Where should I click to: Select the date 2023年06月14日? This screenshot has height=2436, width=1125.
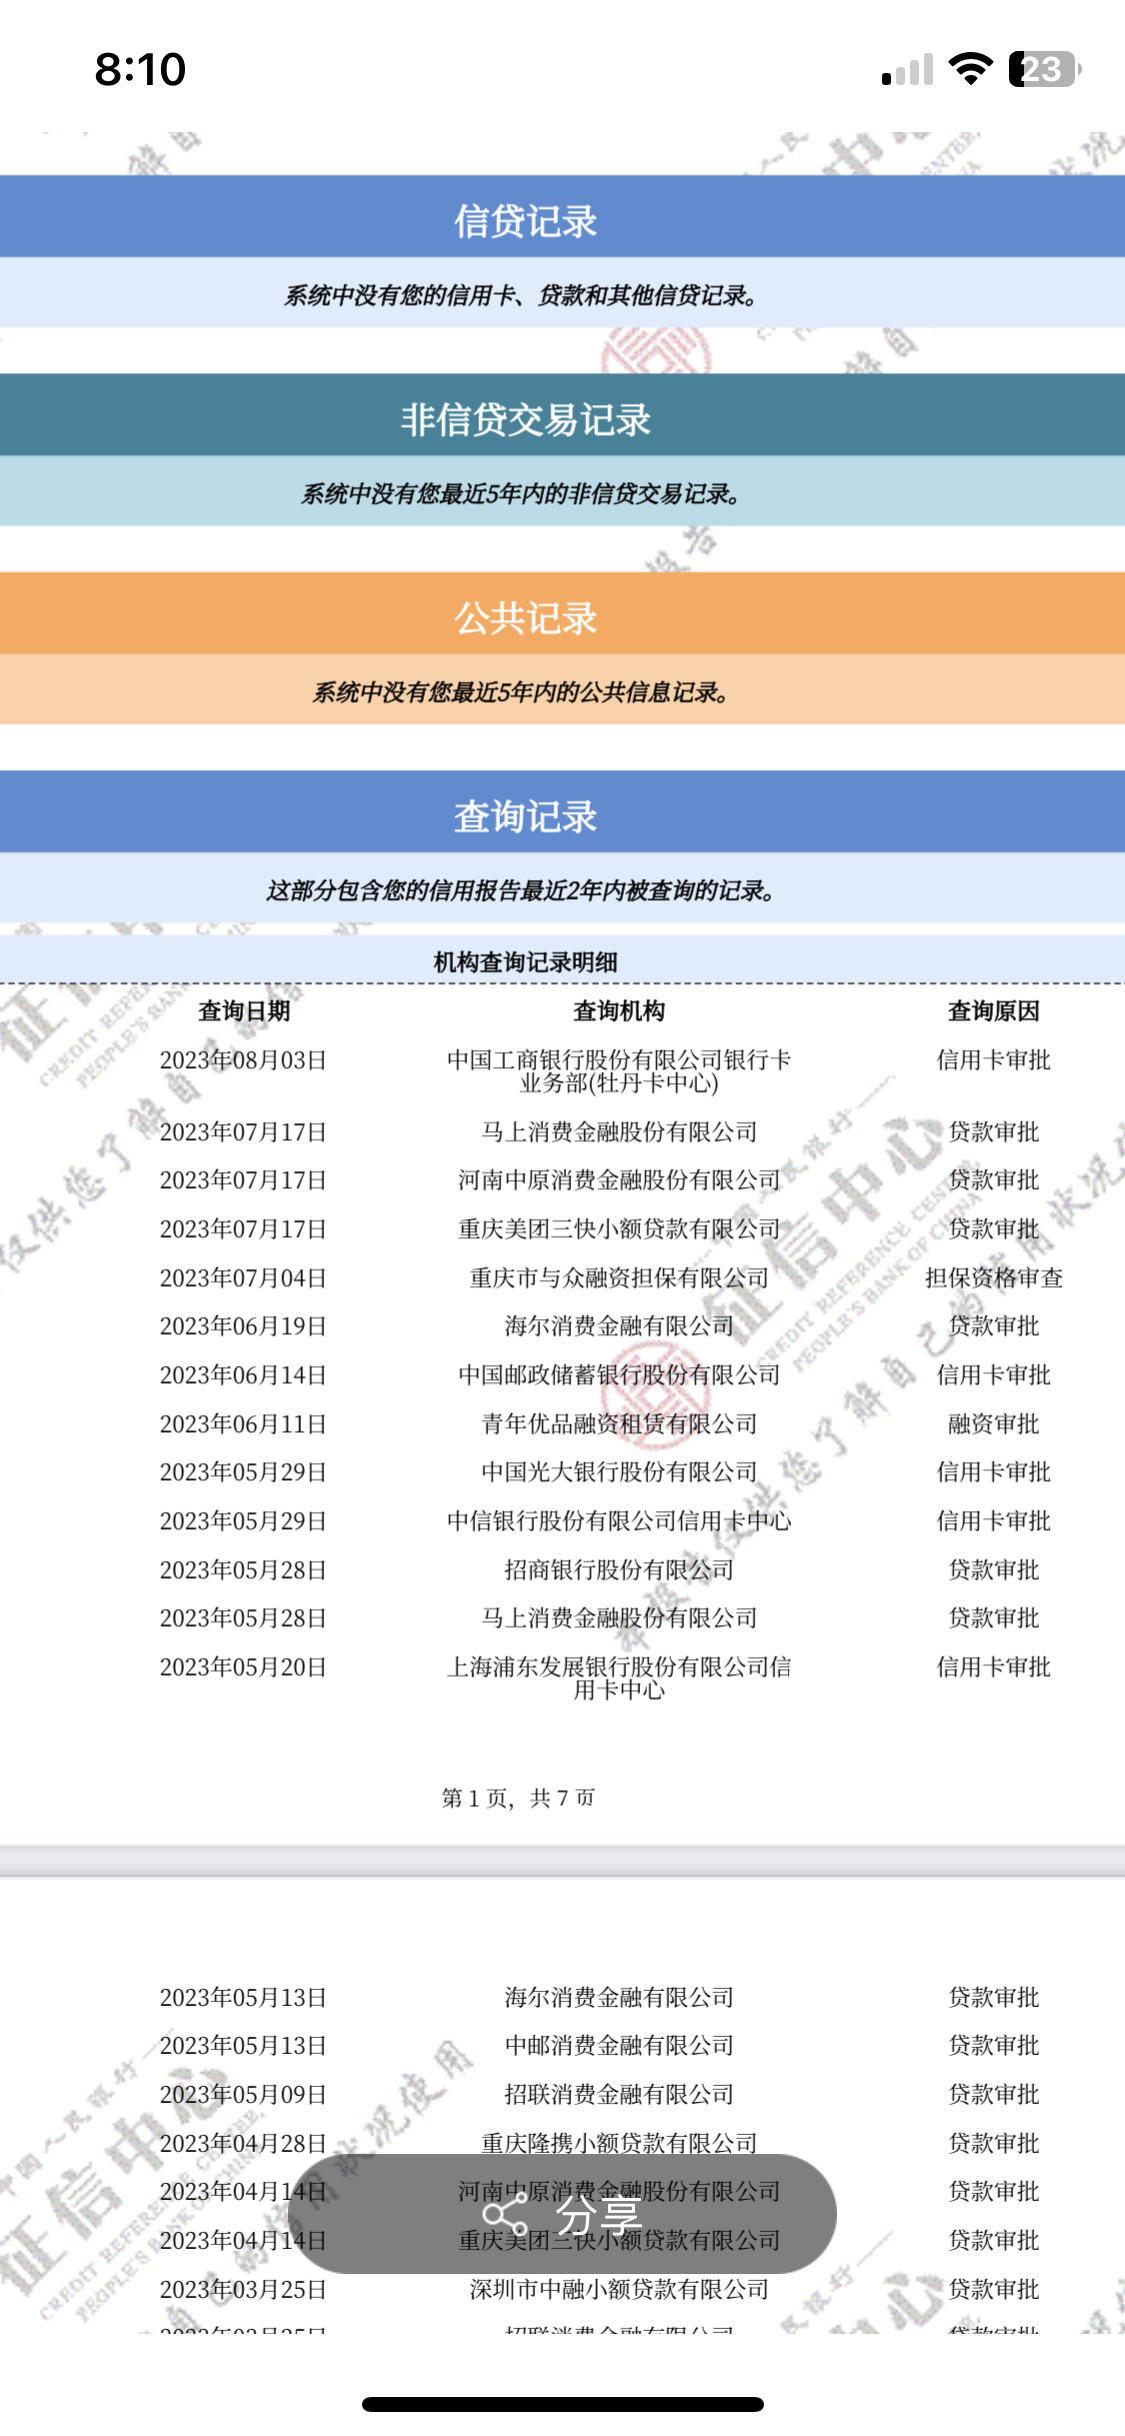coord(243,1375)
